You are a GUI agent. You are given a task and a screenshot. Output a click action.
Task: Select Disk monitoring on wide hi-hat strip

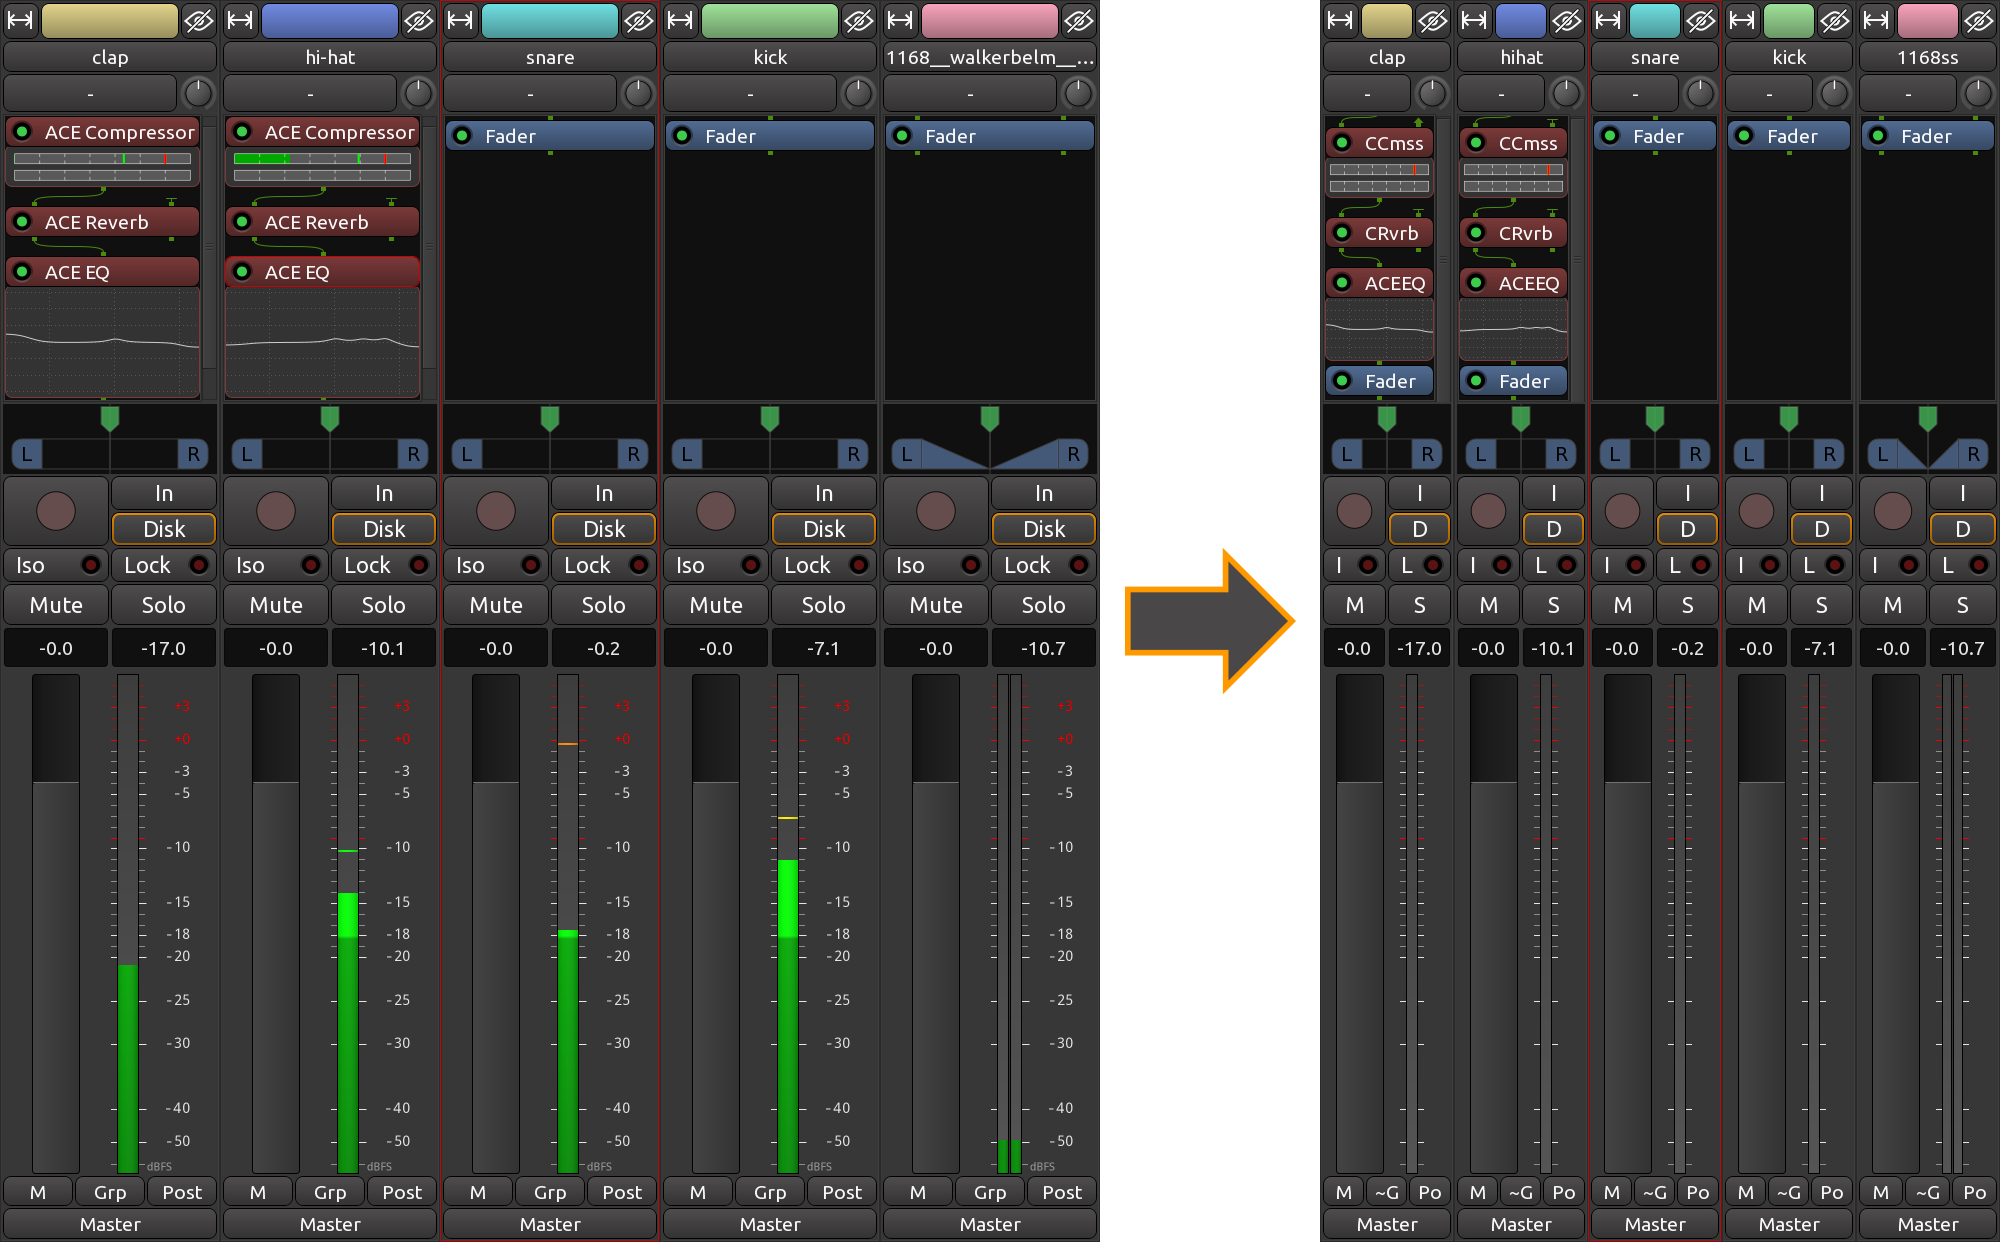click(384, 529)
